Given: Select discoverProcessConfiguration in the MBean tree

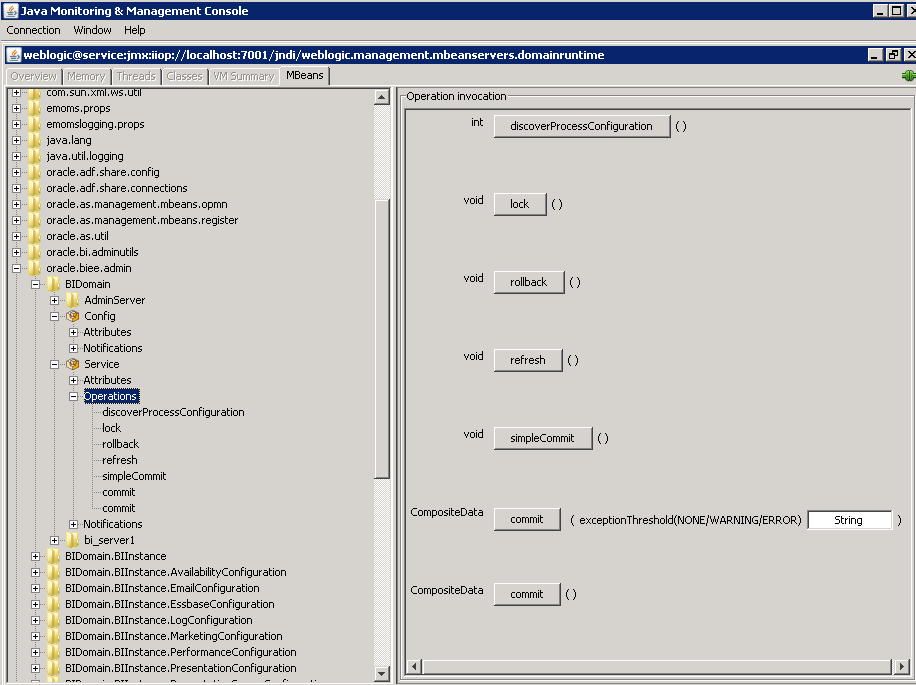Looking at the screenshot, I should [174, 412].
